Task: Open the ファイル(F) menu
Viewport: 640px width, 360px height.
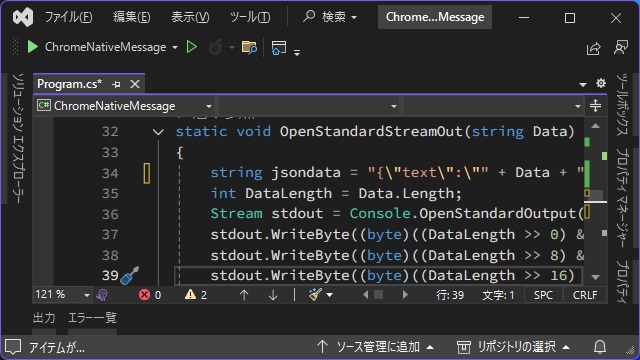Action: pos(68,17)
